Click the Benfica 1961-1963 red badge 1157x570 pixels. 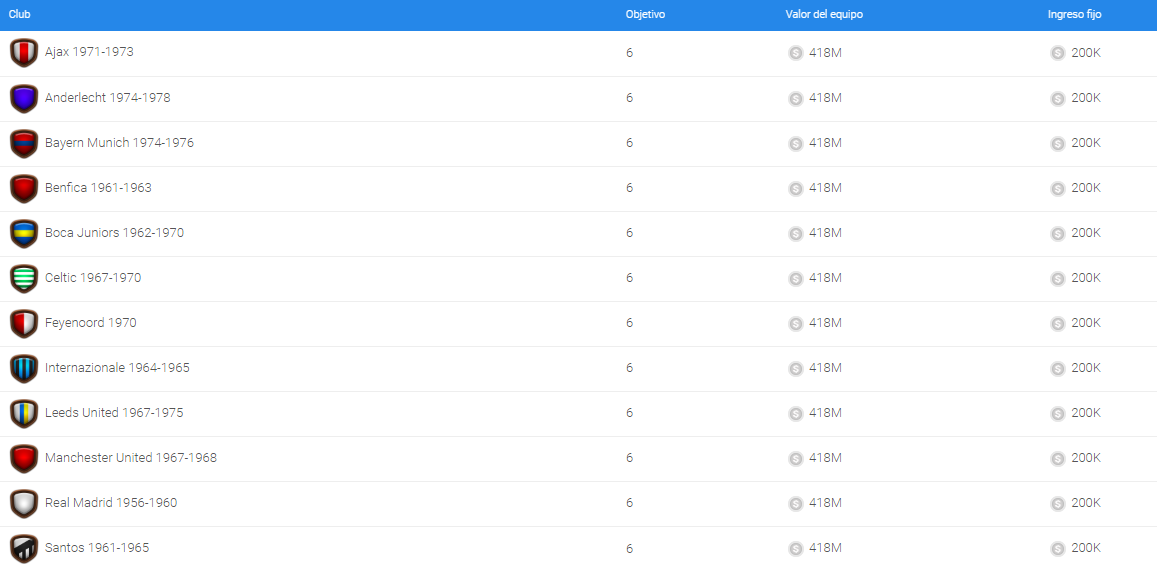click(x=24, y=188)
